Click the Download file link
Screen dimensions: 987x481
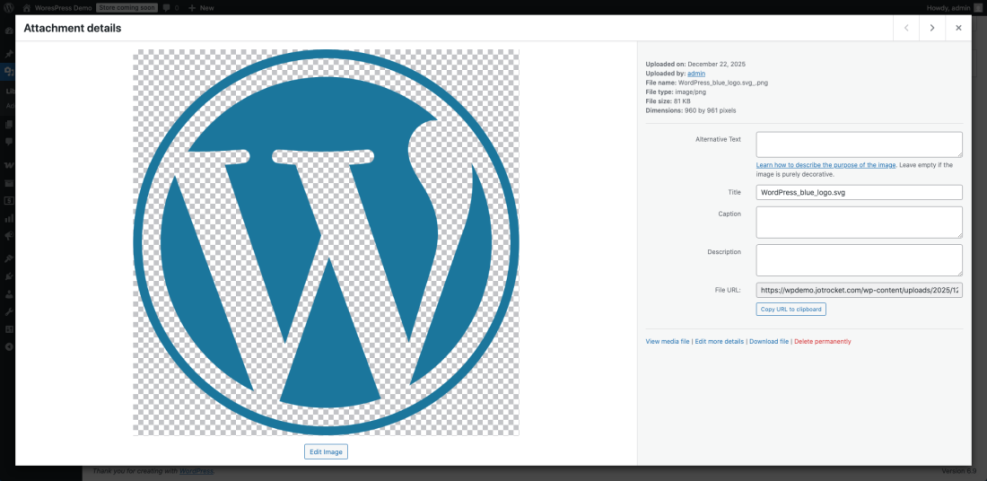(769, 341)
